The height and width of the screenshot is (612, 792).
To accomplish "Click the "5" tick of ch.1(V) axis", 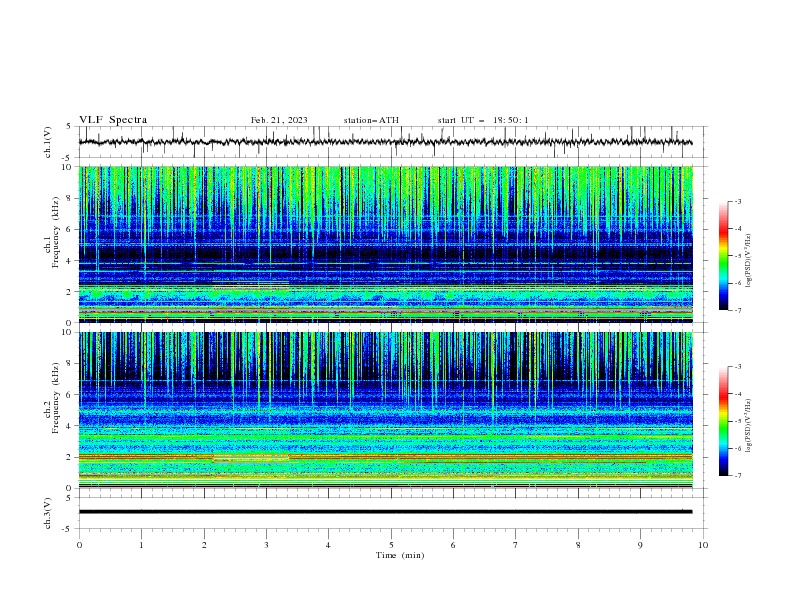I will point(69,127).
